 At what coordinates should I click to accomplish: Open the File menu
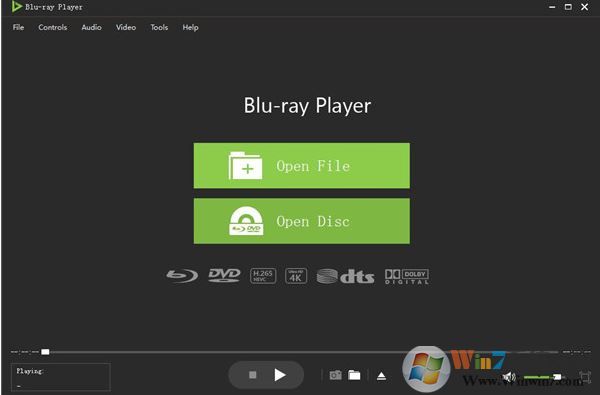(18, 27)
